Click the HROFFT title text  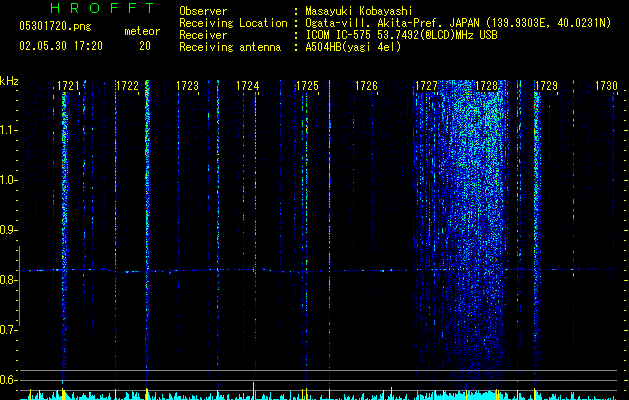(103, 8)
